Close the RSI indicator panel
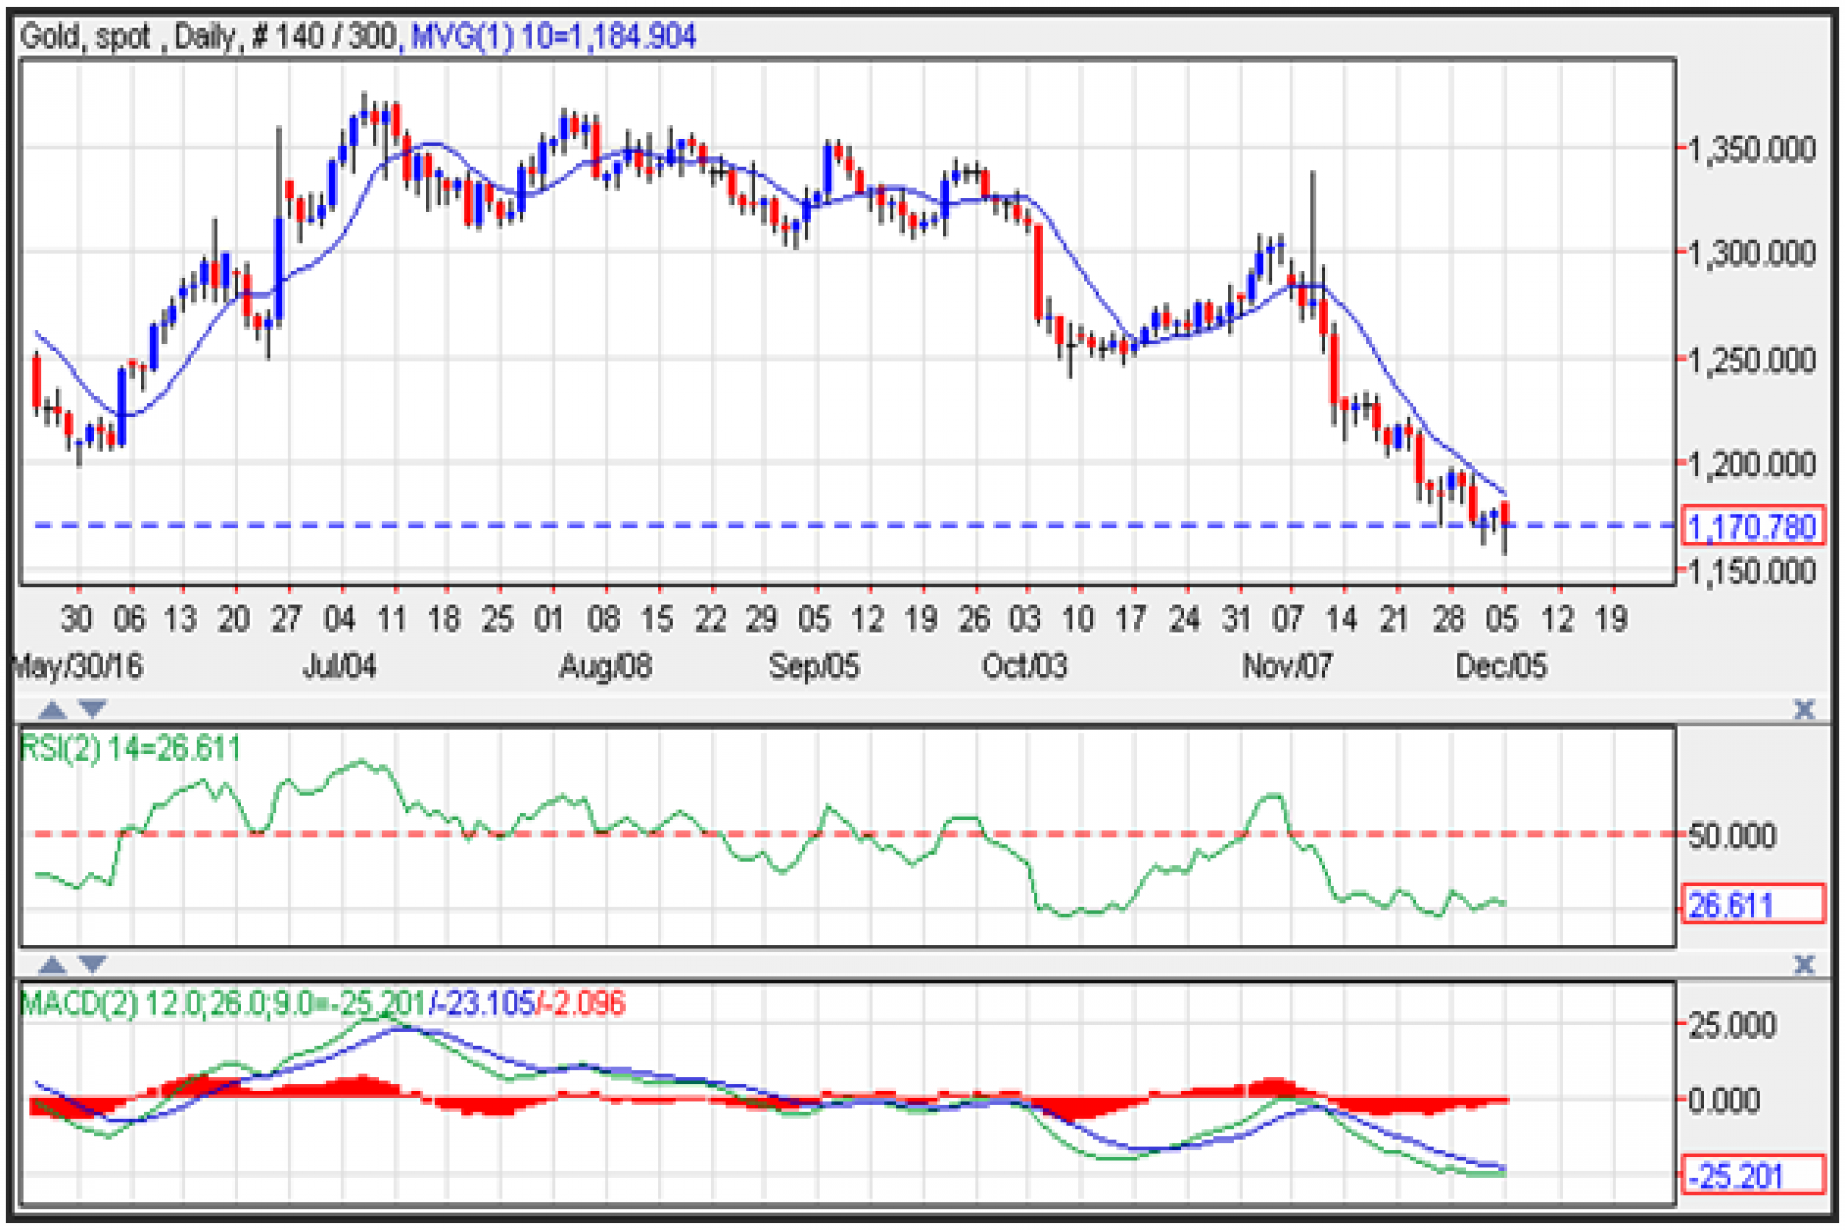The height and width of the screenshot is (1230, 1845). click(x=1803, y=710)
